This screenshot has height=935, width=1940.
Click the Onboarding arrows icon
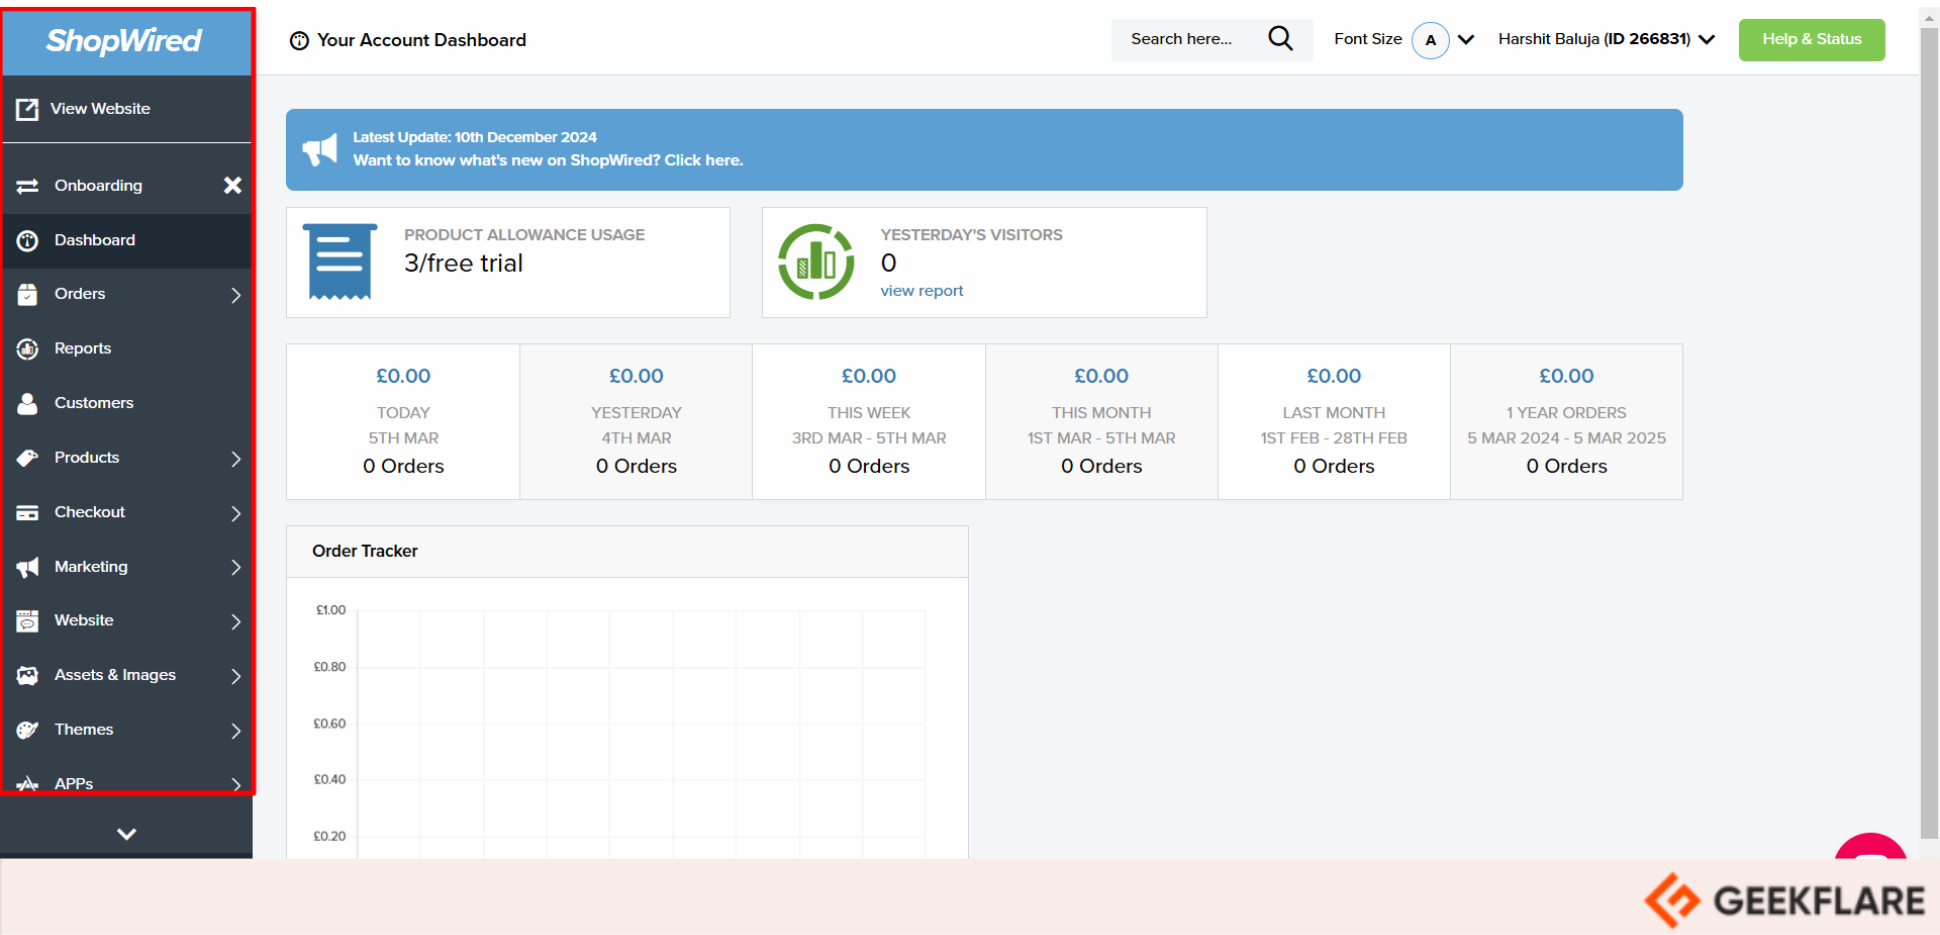coord(27,186)
